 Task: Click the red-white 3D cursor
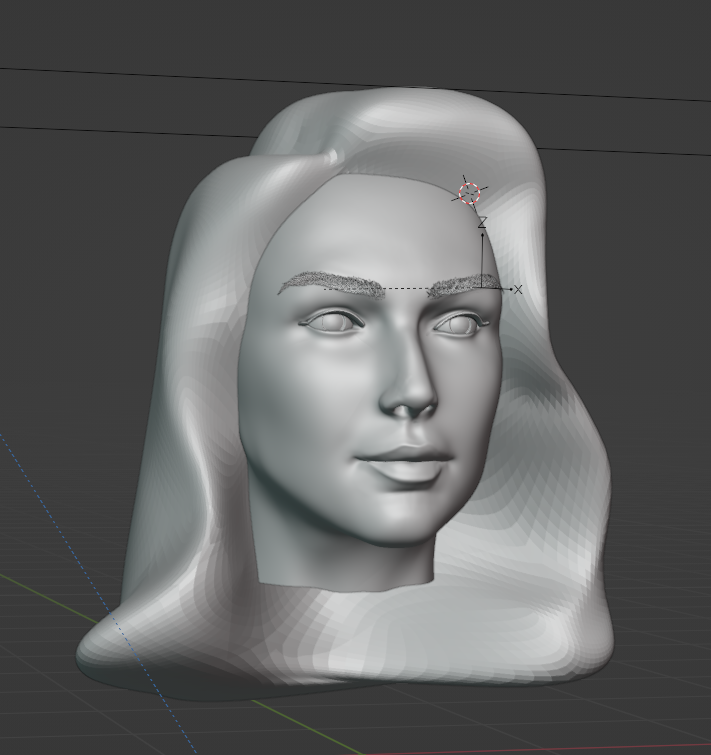(x=469, y=193)
